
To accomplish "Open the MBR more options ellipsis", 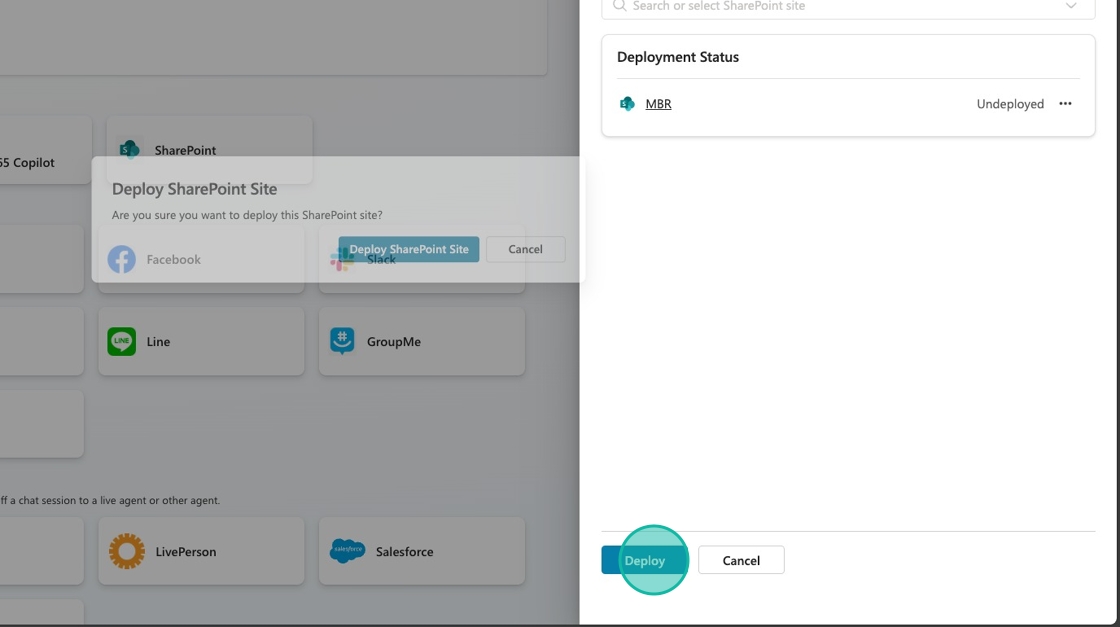I will (1065, 104).
